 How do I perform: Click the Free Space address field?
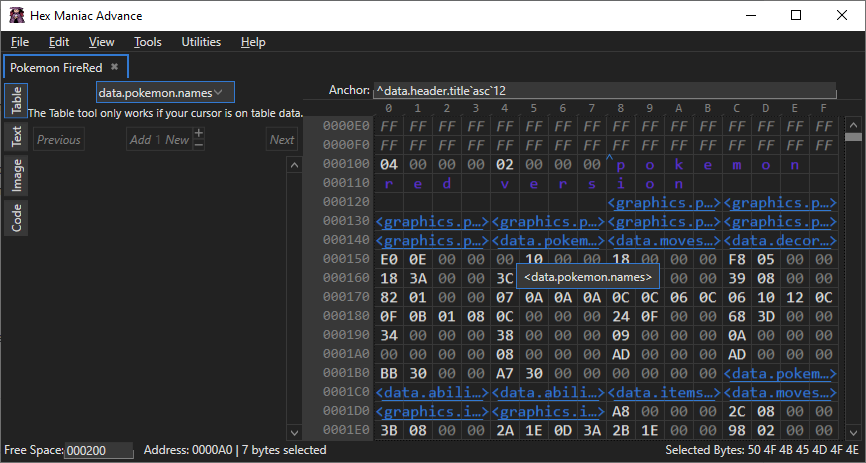click(x=99, y=450)
